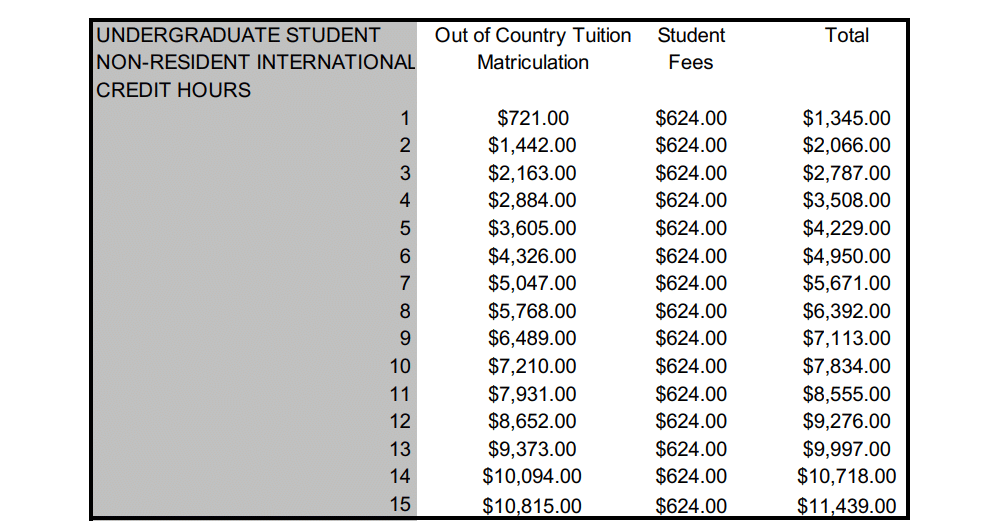
Task: Select the 'Total' column header
Action: [847, 36]
